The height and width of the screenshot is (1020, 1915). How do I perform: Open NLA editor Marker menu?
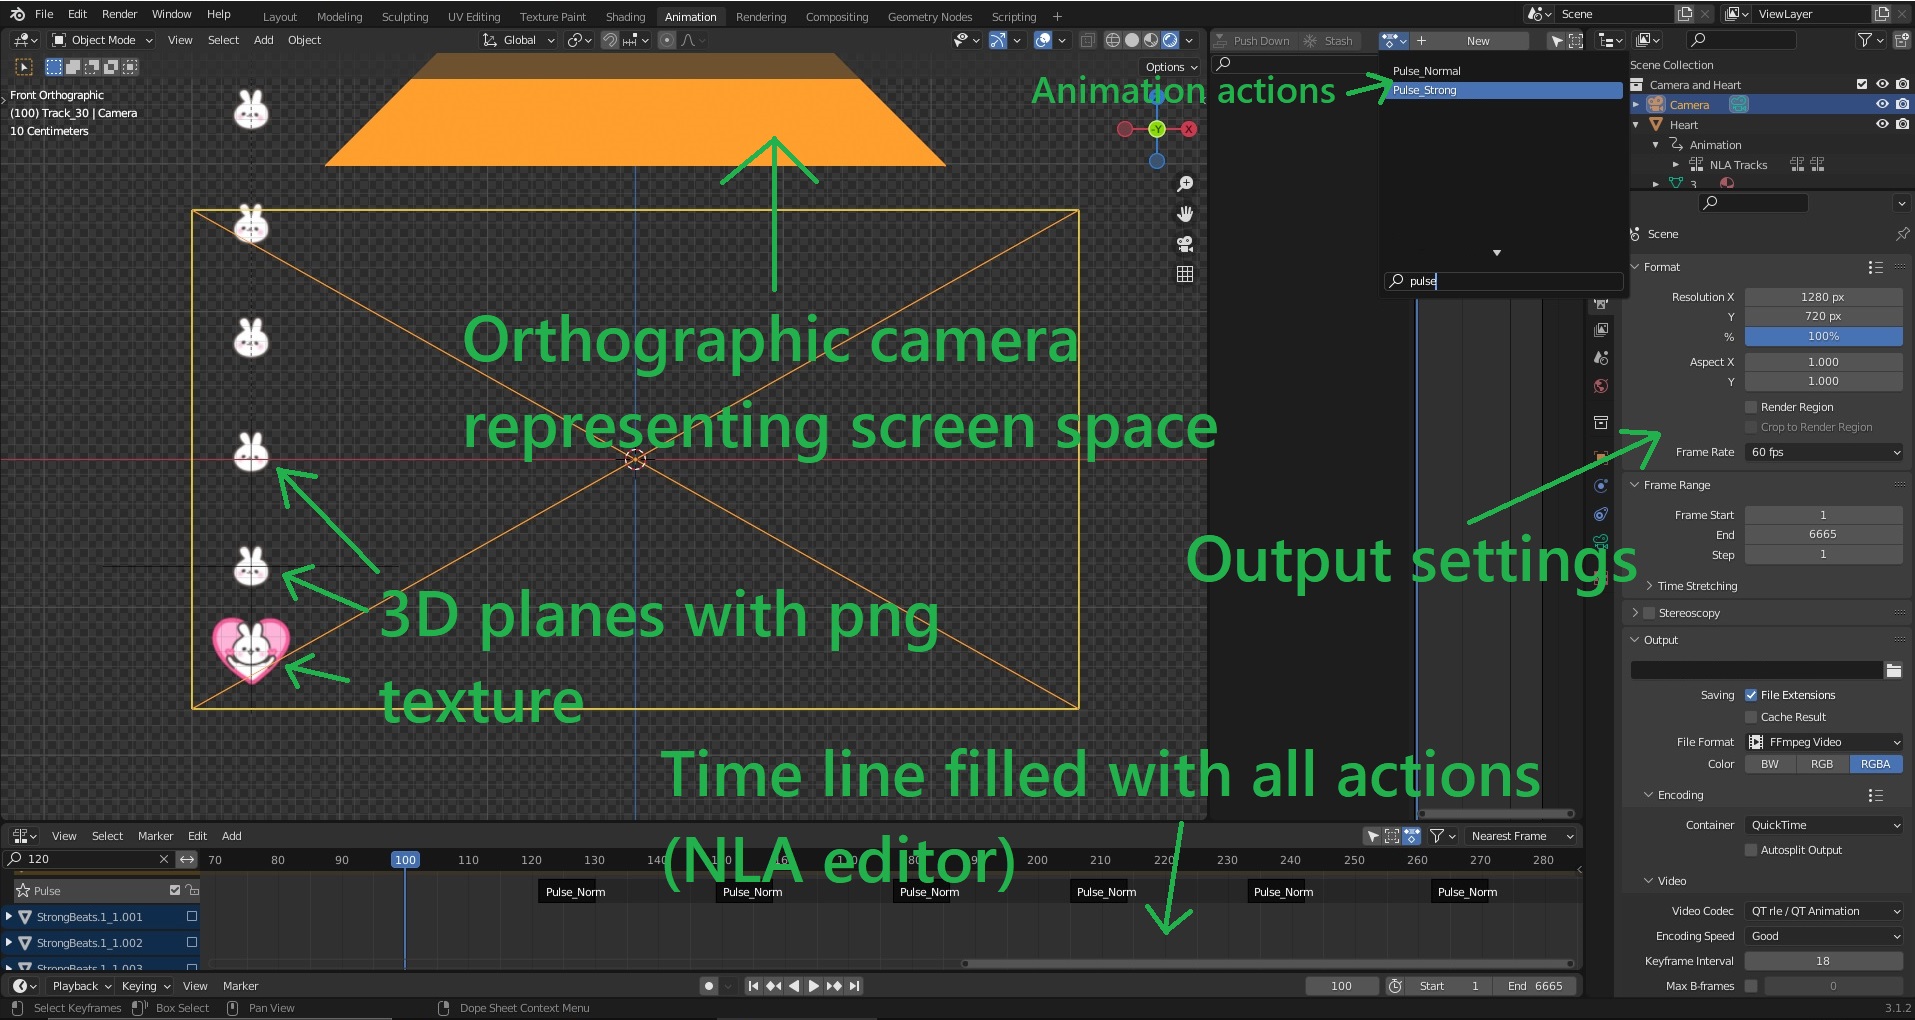pyautogui.click(x=155, y=836)
